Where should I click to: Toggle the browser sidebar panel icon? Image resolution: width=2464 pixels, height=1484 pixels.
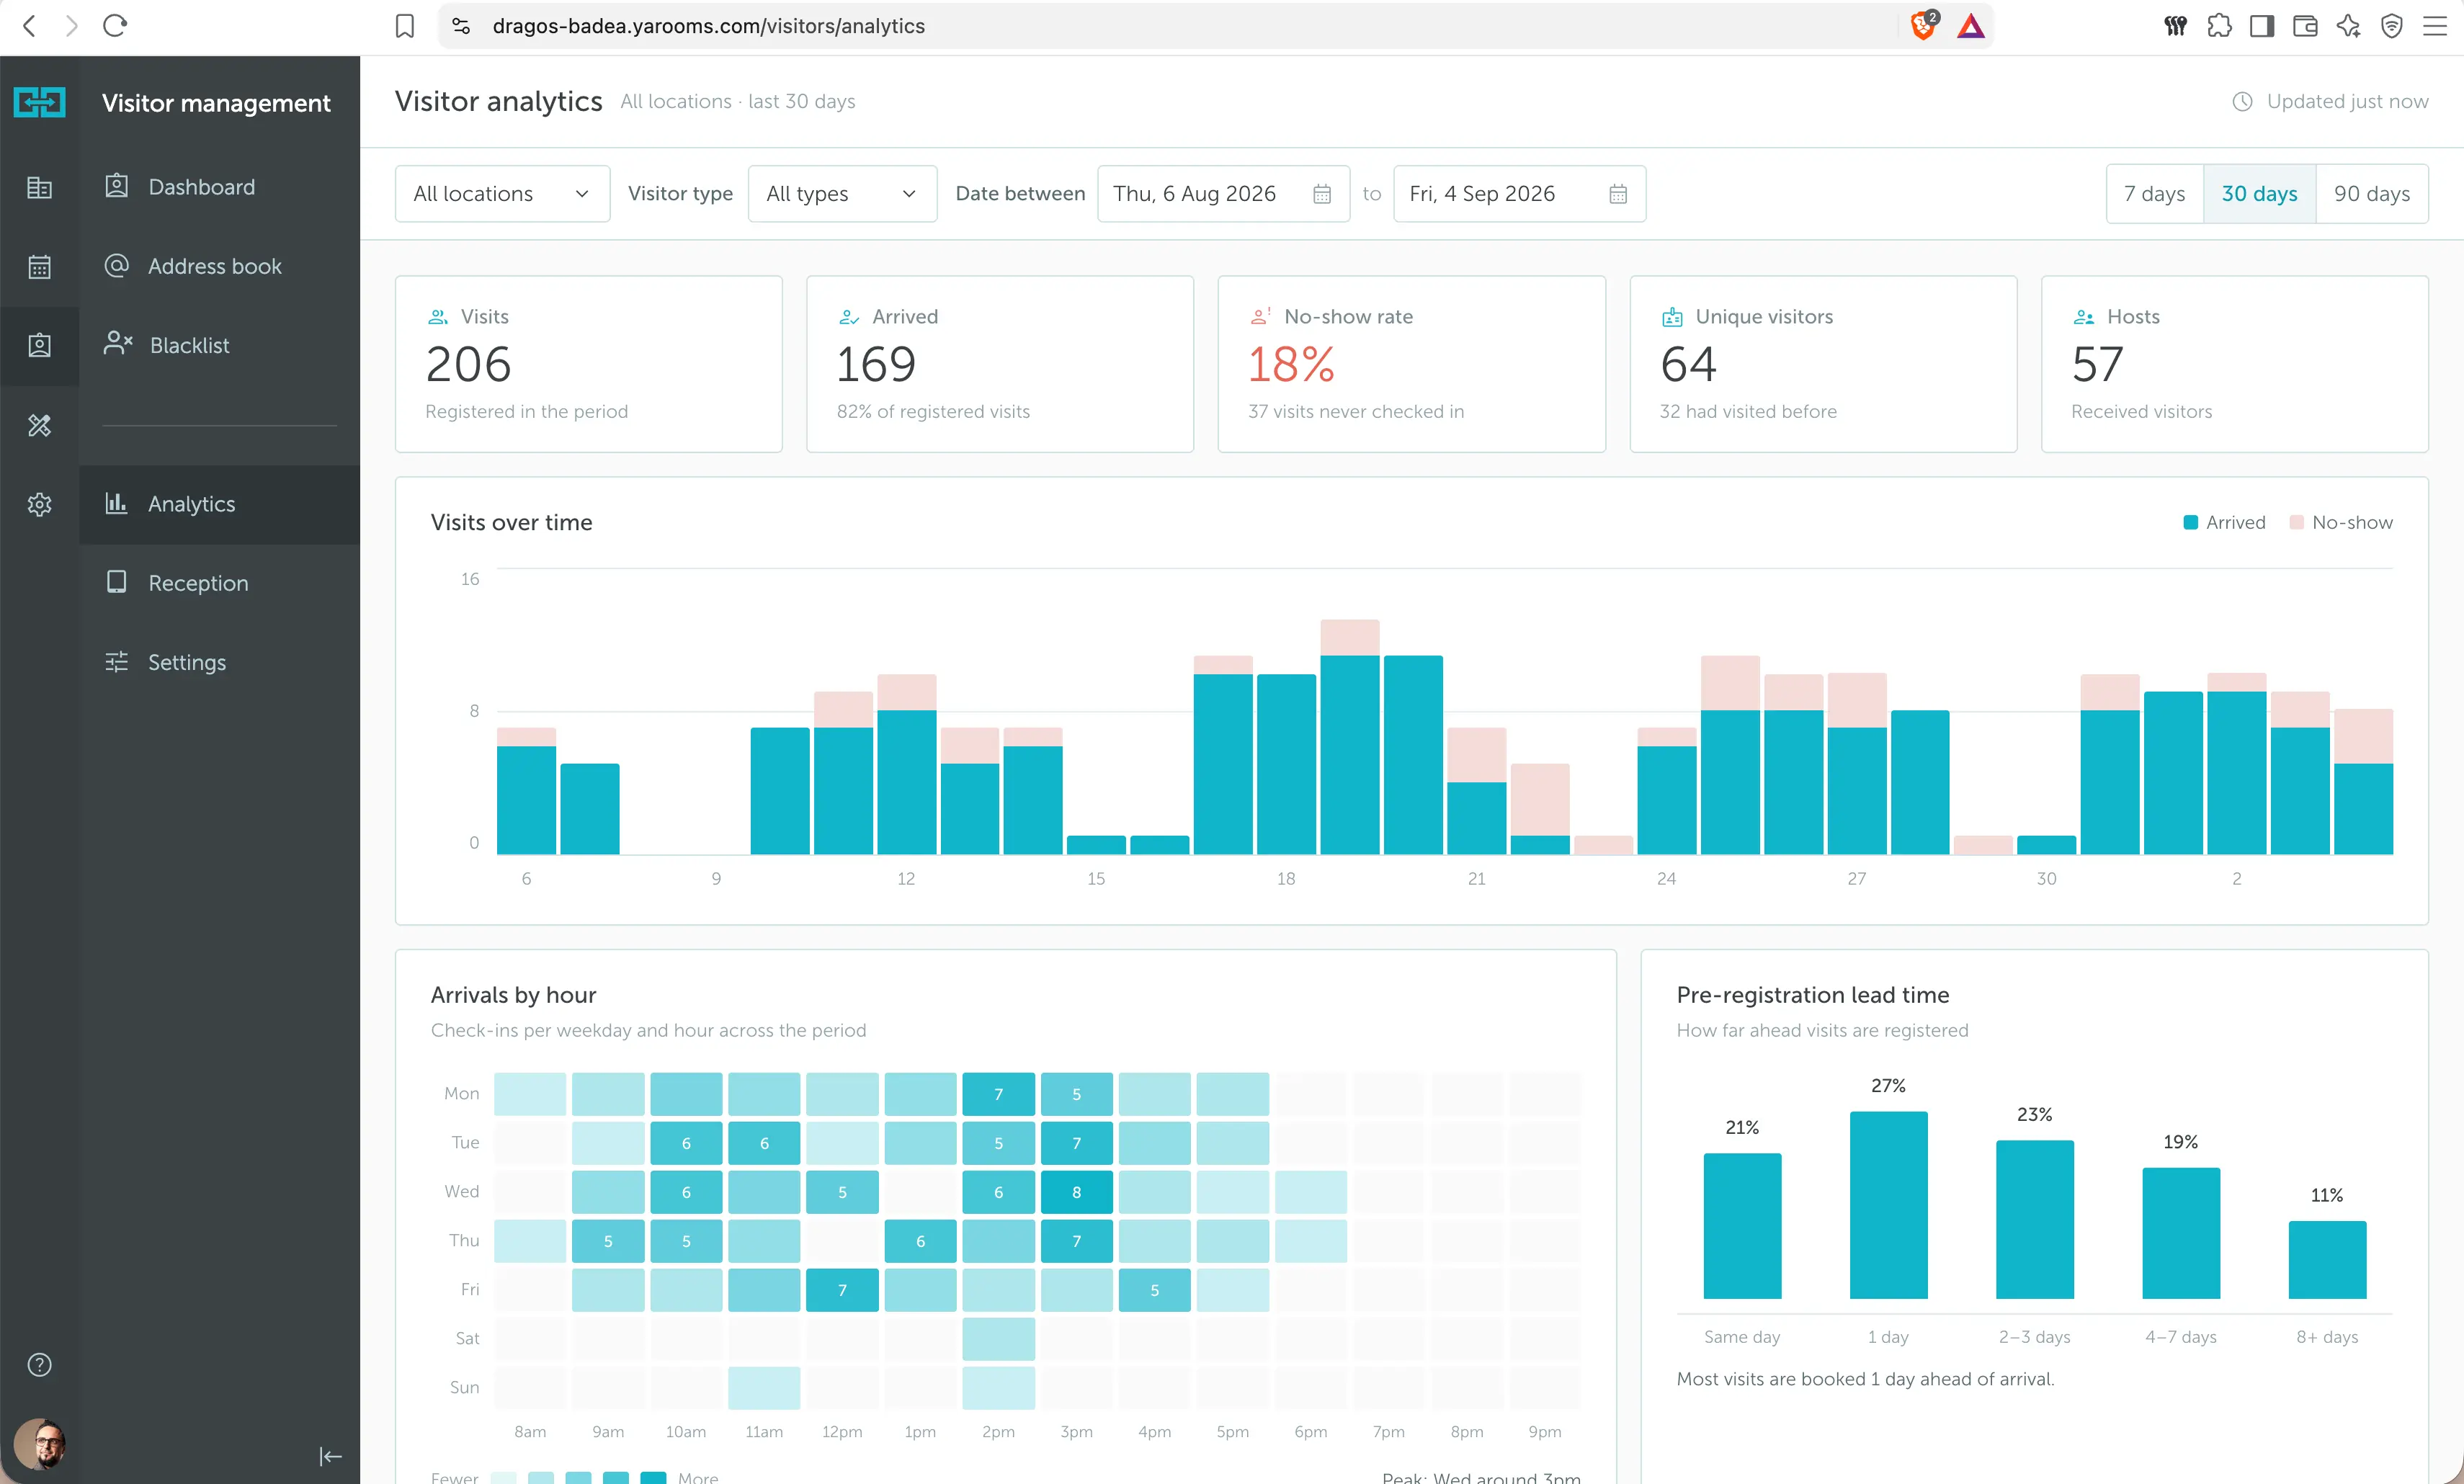[x=2262, y=26]
